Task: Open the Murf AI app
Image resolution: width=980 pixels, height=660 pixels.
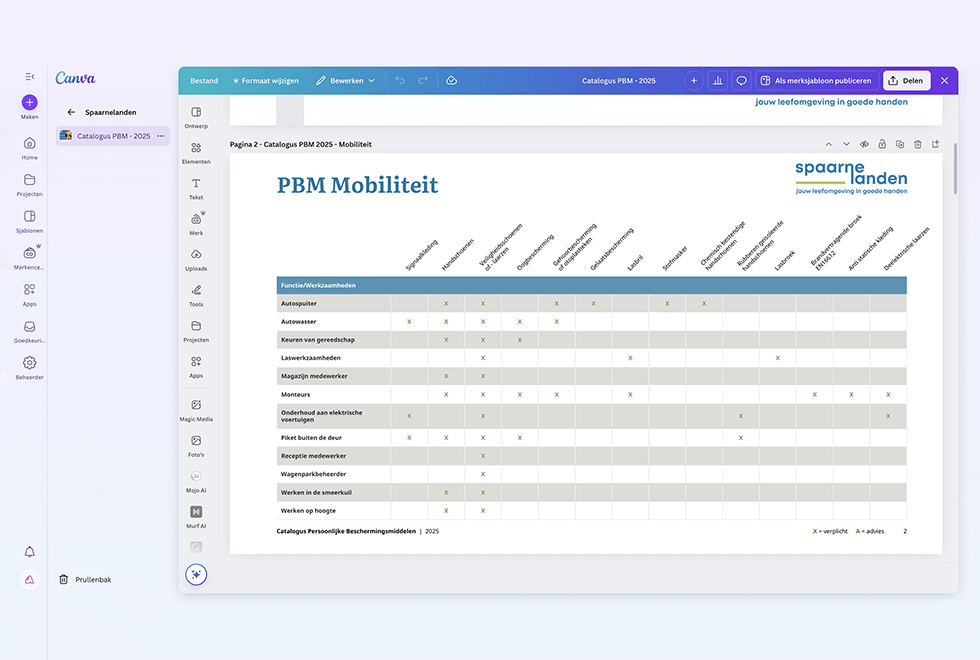Action: (196, 517)
